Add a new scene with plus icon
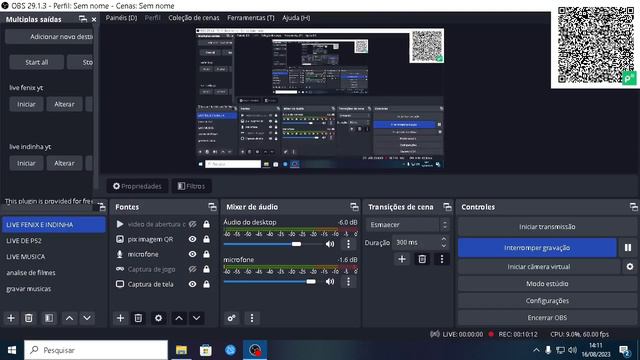Image resolution: width=640 pixels, height=360 pixels. [x=11, y=318]
